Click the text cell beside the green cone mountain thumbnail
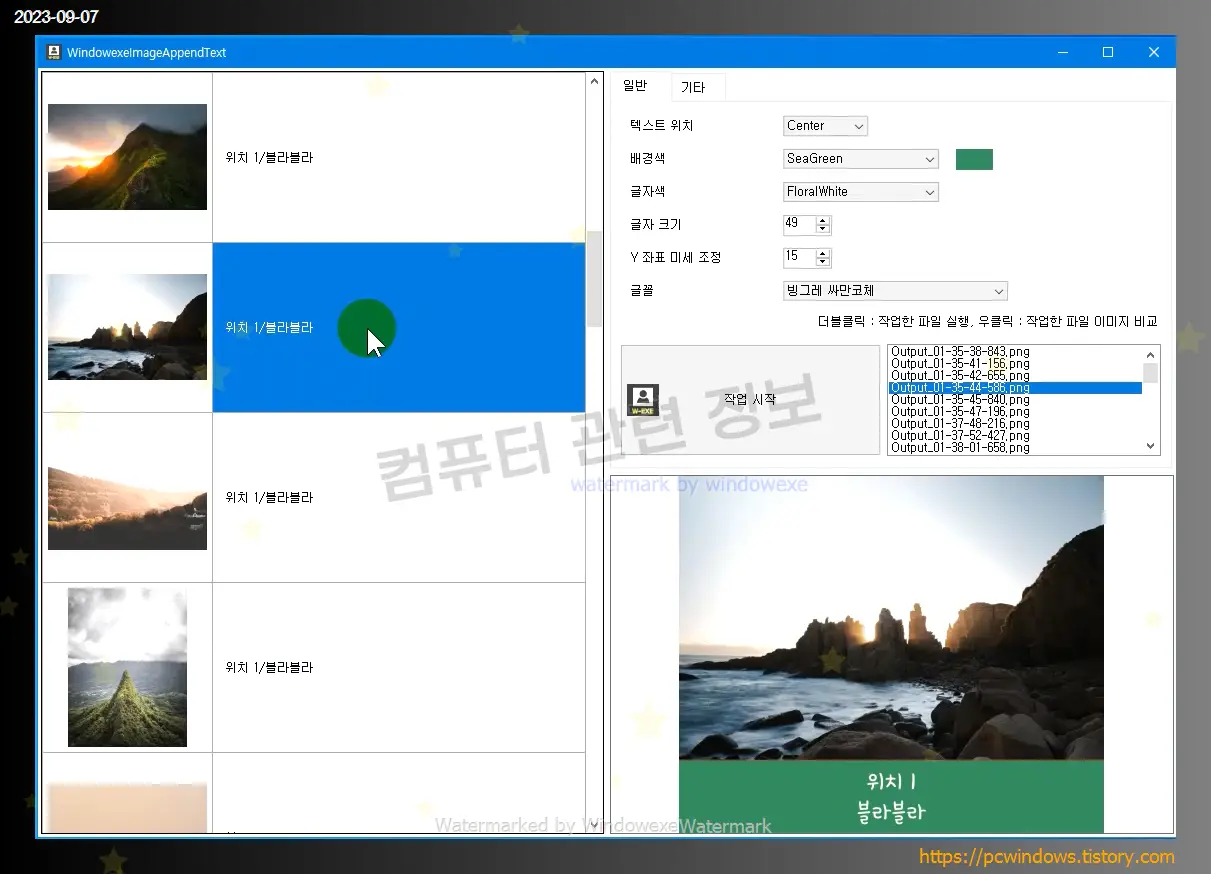 (399, 667)
